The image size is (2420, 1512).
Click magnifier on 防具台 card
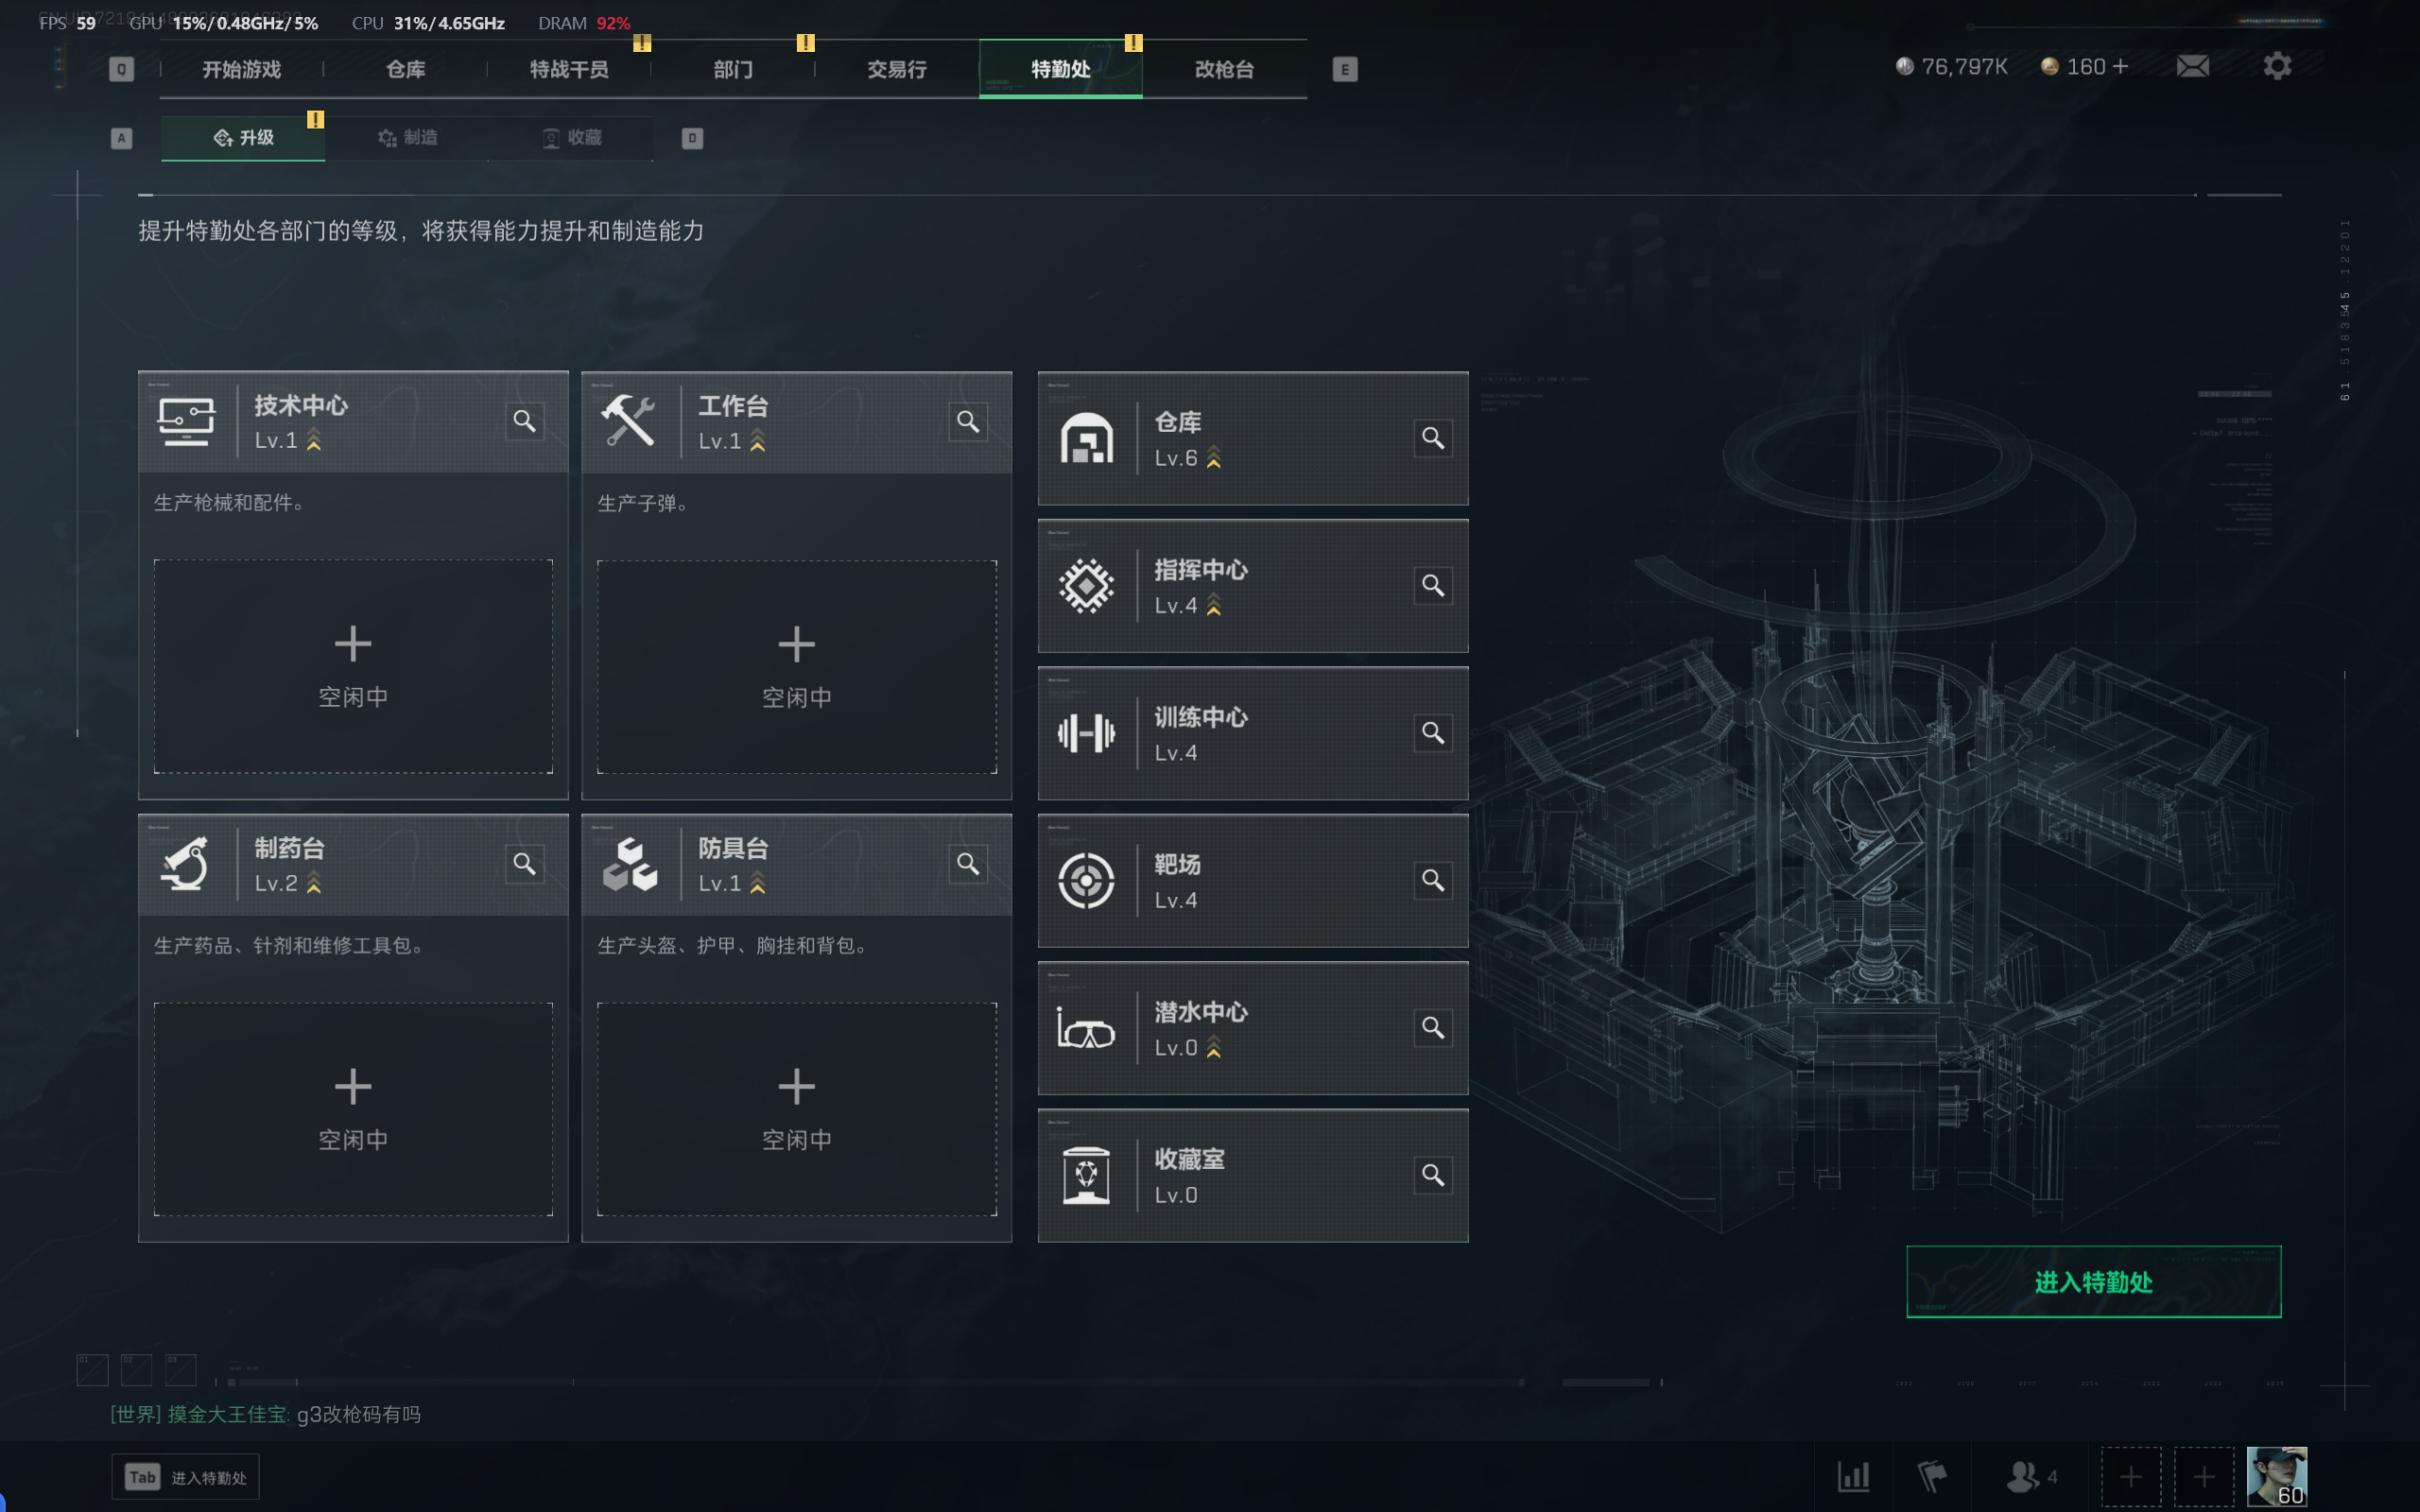click(x=968, y=864)
